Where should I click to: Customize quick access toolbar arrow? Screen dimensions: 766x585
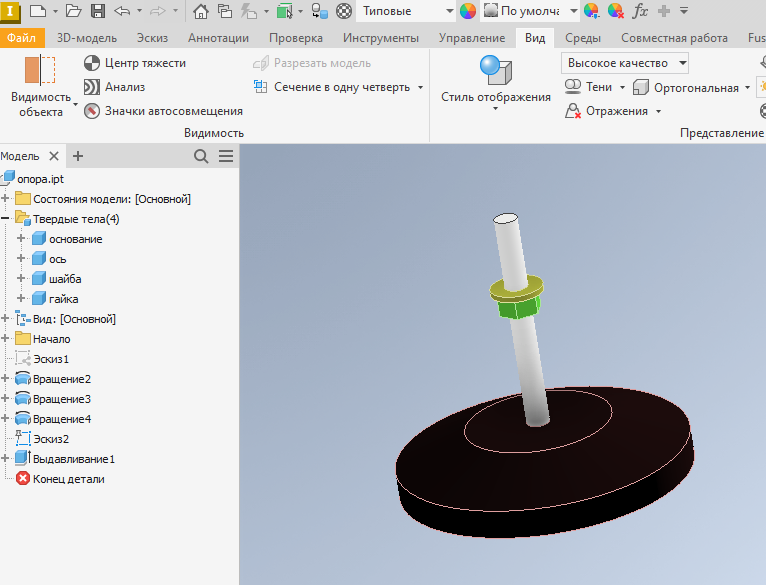(x=684, y=11)
